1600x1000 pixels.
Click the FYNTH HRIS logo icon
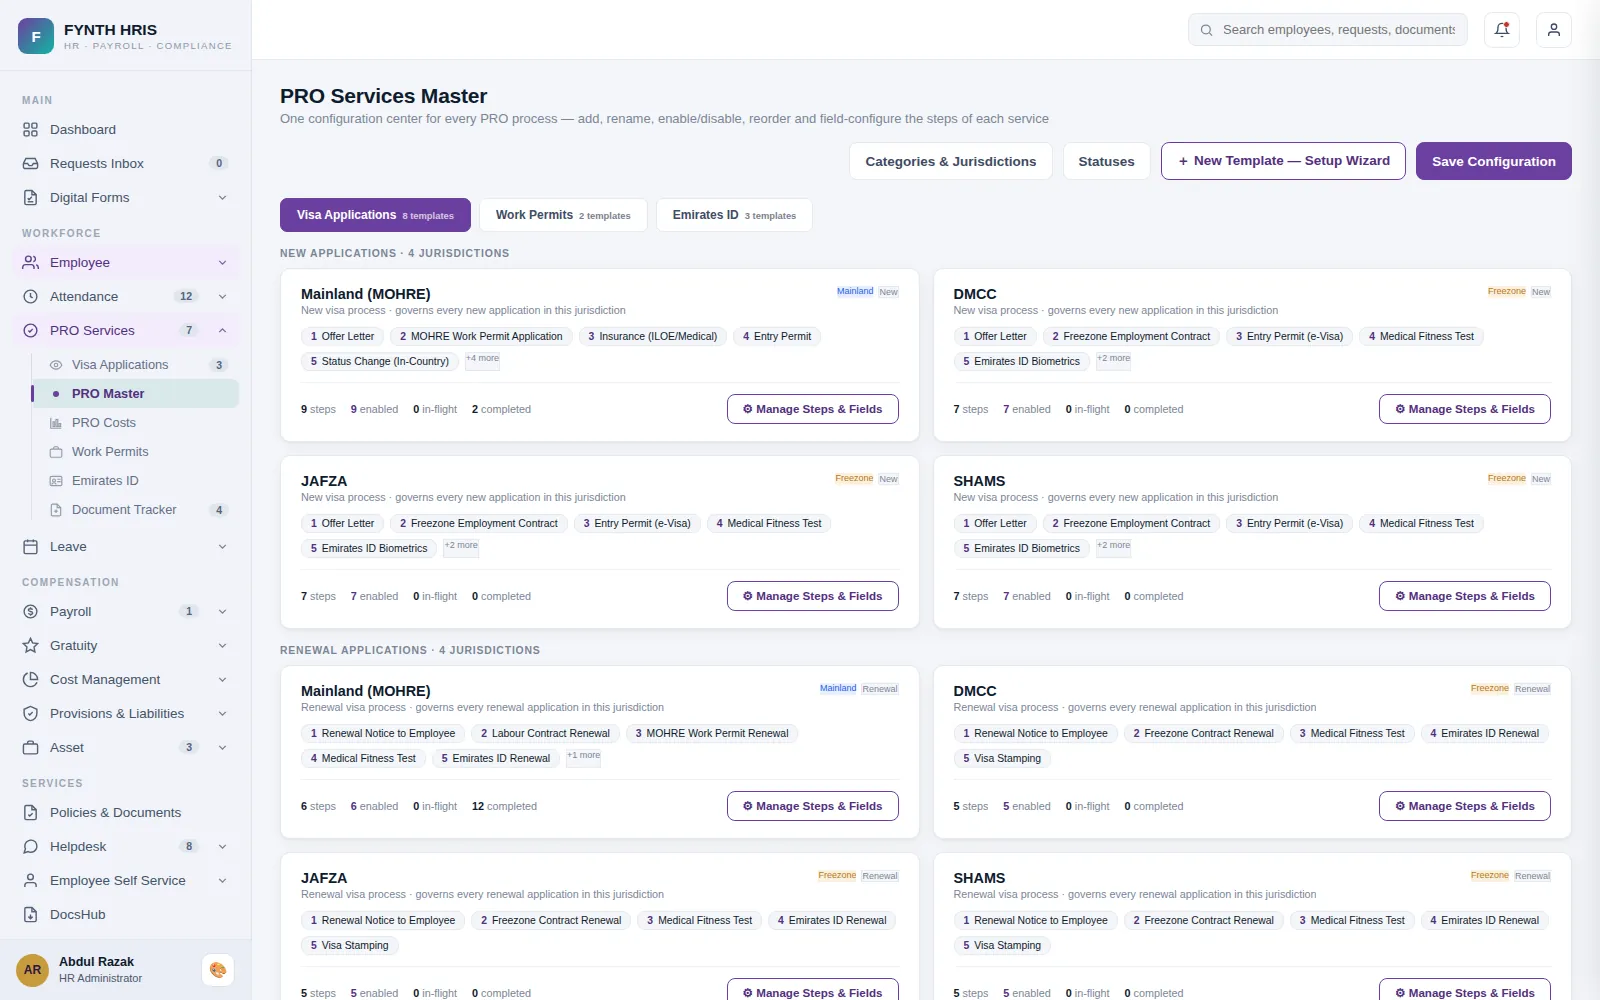coord(36,36)
